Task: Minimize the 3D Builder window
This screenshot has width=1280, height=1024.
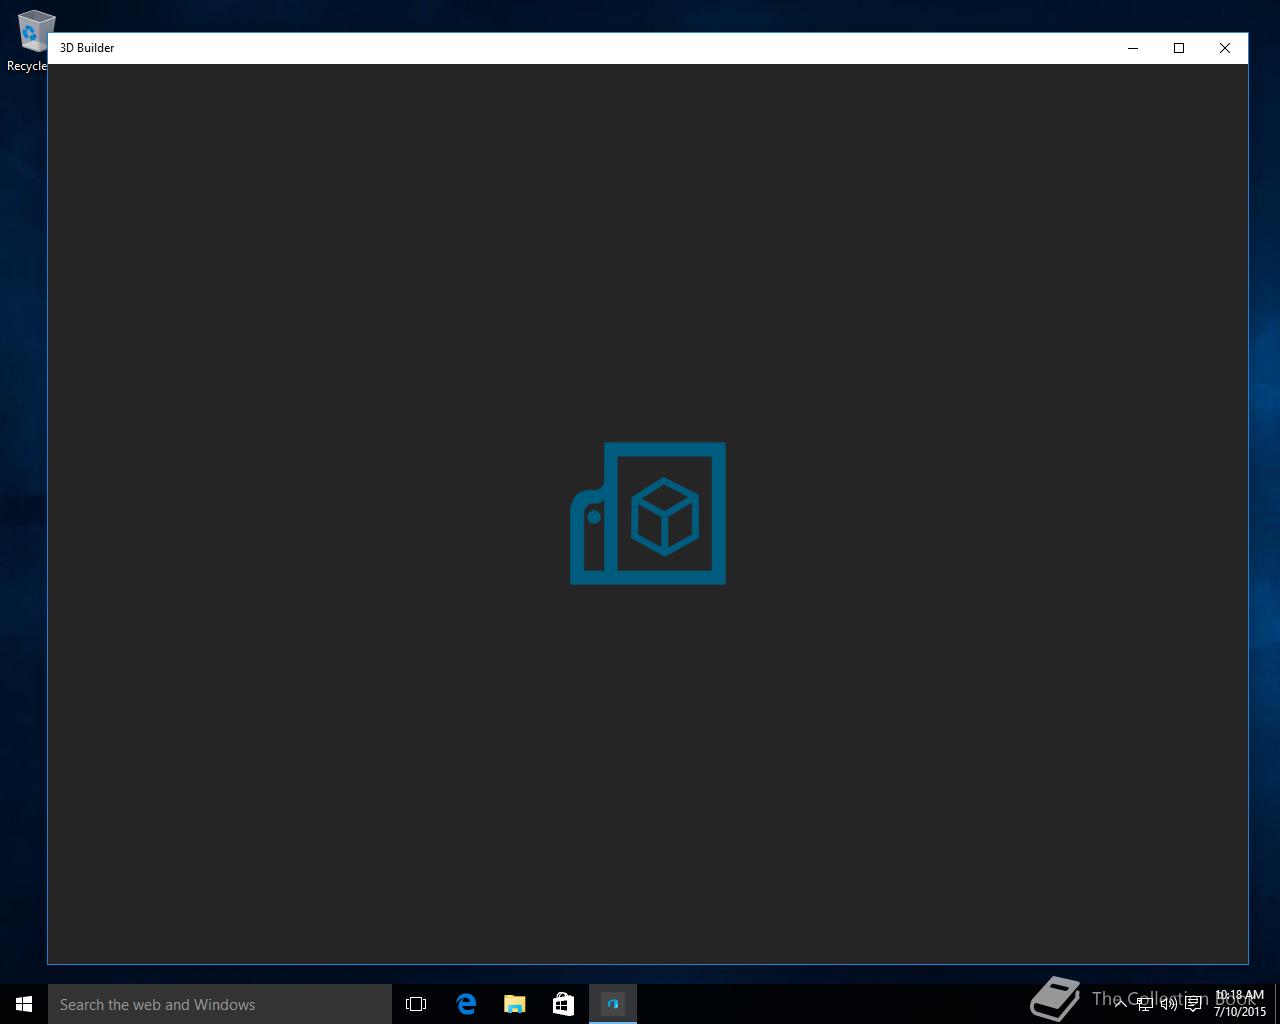Action: (1133, 48)
